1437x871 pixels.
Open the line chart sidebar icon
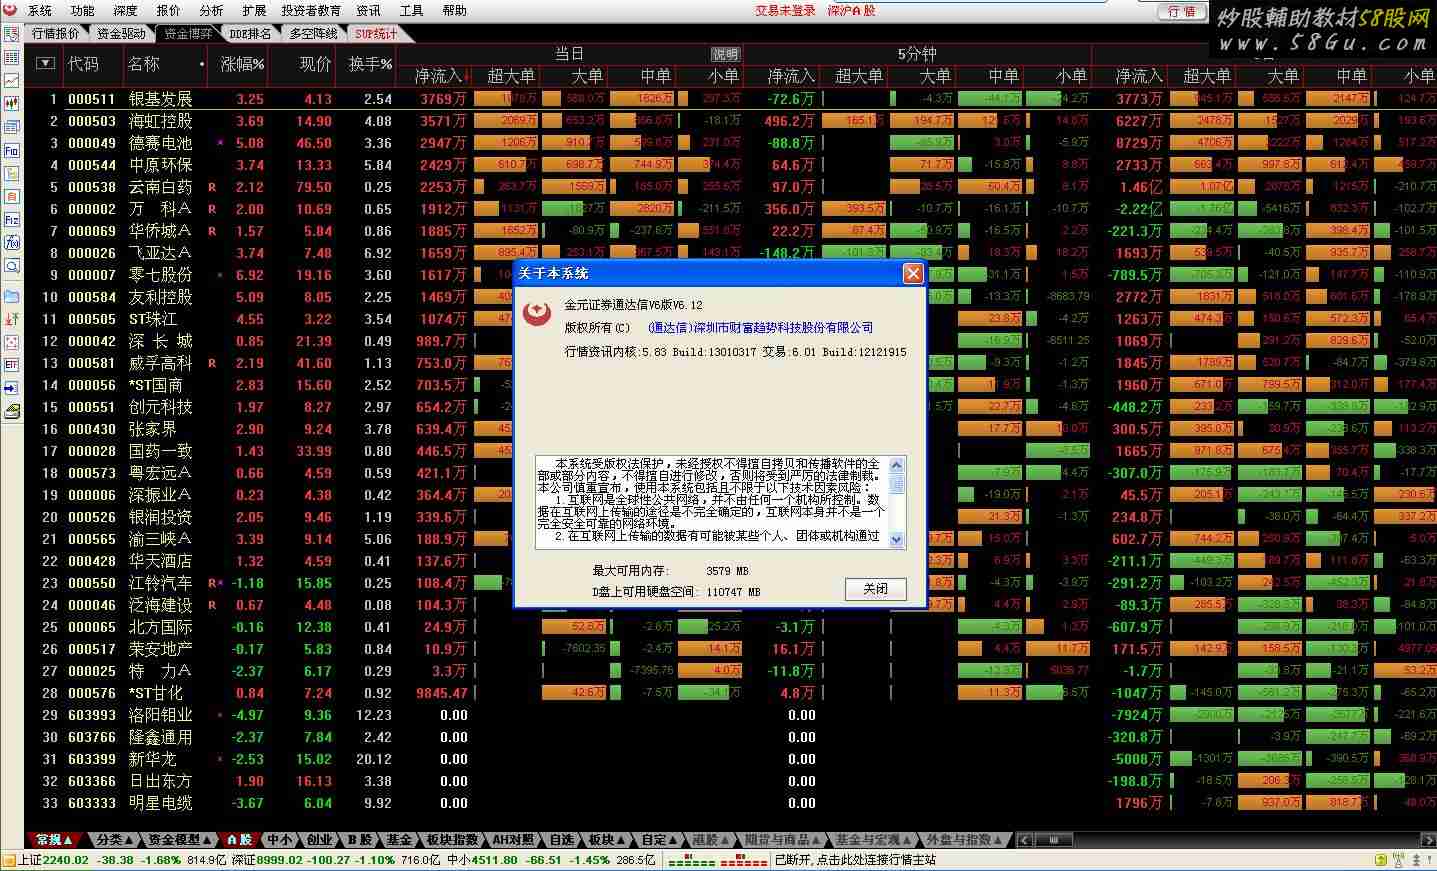[x=11, y=79]
